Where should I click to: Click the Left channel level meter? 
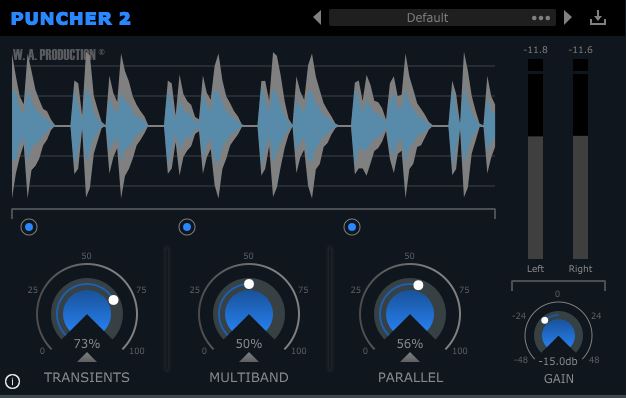[x=535, y=159]
